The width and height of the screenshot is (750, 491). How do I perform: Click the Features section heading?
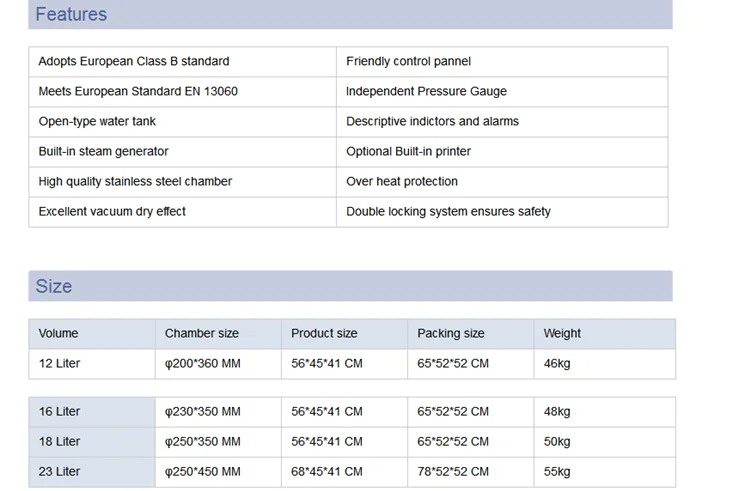click(x=71, y=15)
